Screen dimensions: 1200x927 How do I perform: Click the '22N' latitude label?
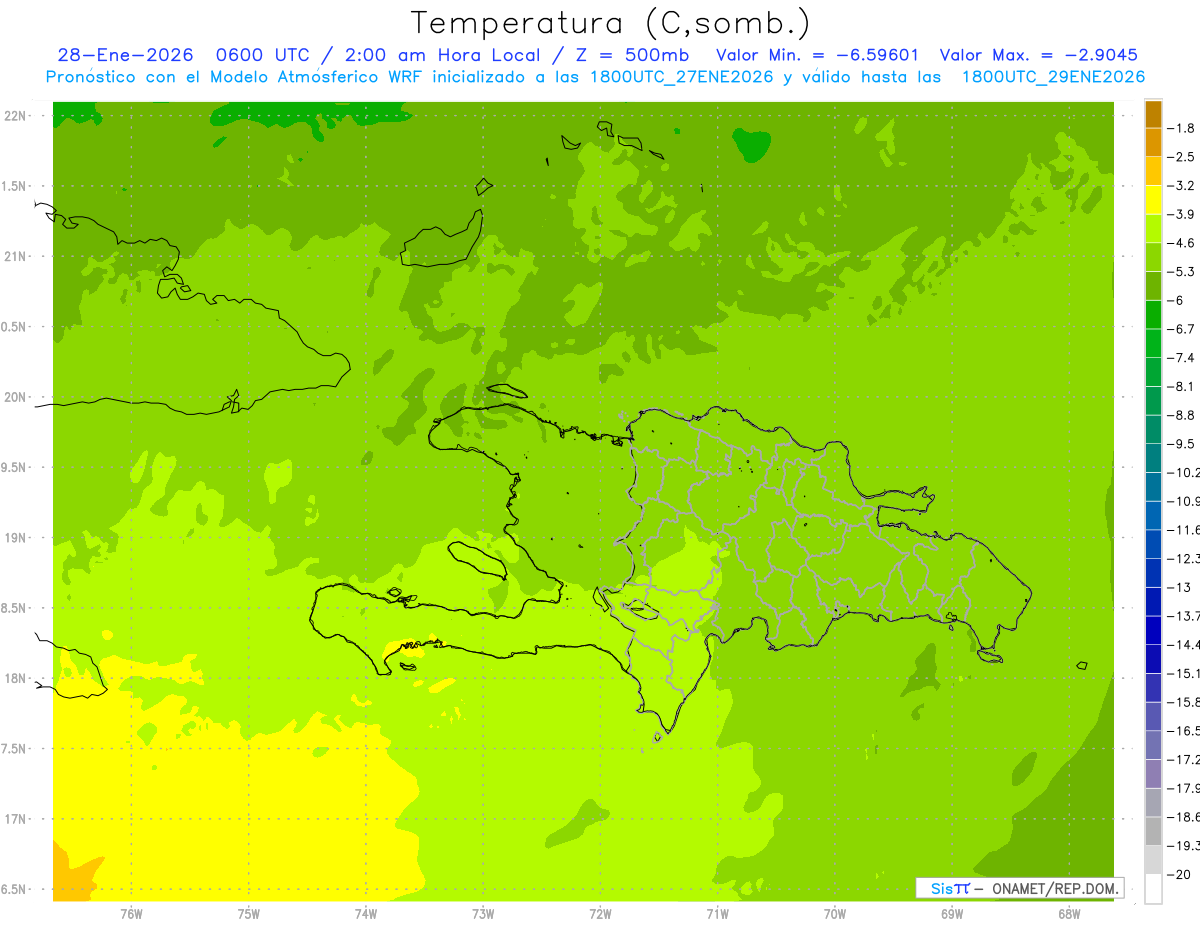(17, 116)
